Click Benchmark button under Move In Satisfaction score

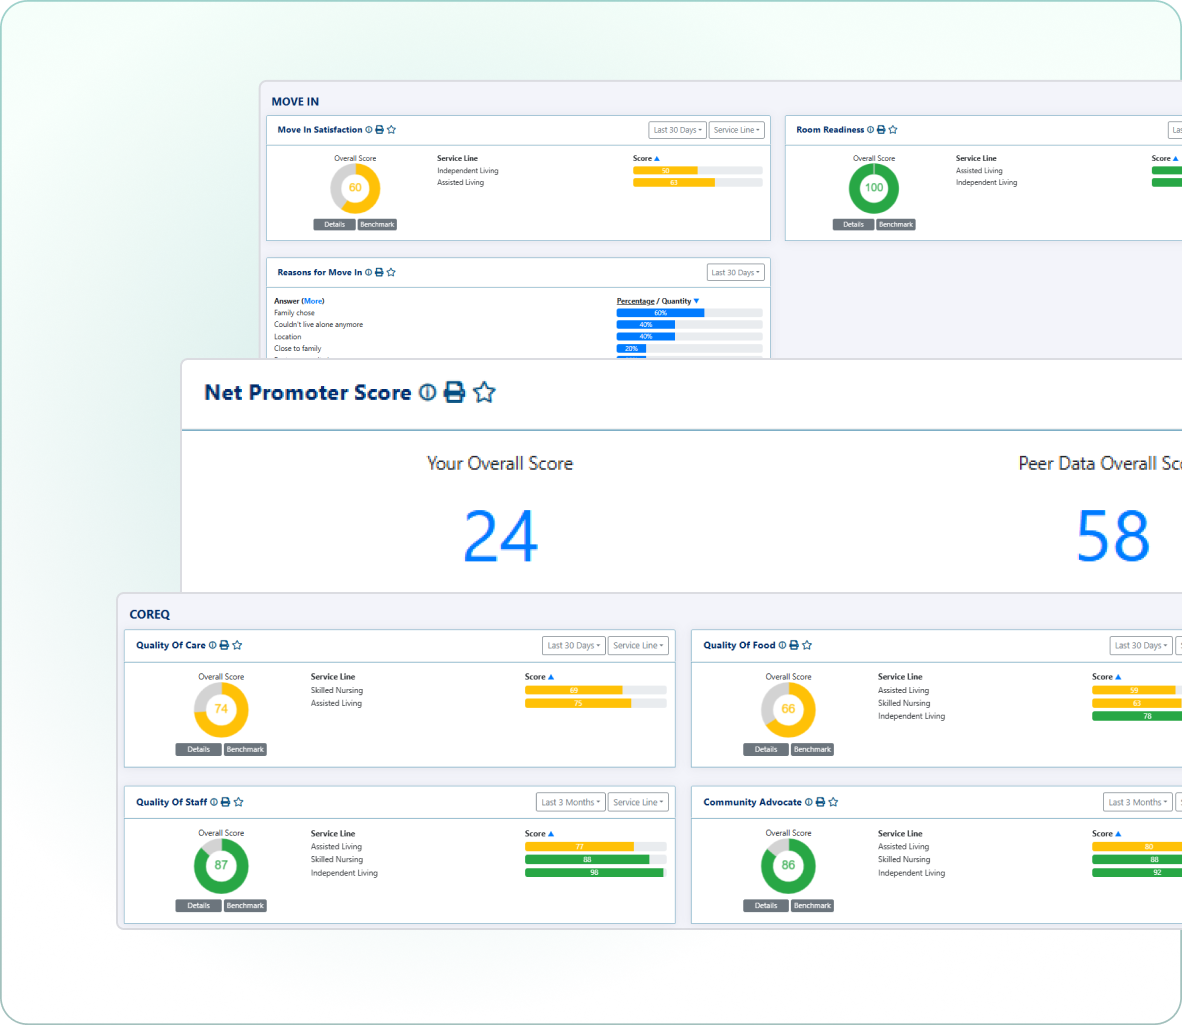pos(377,225)
